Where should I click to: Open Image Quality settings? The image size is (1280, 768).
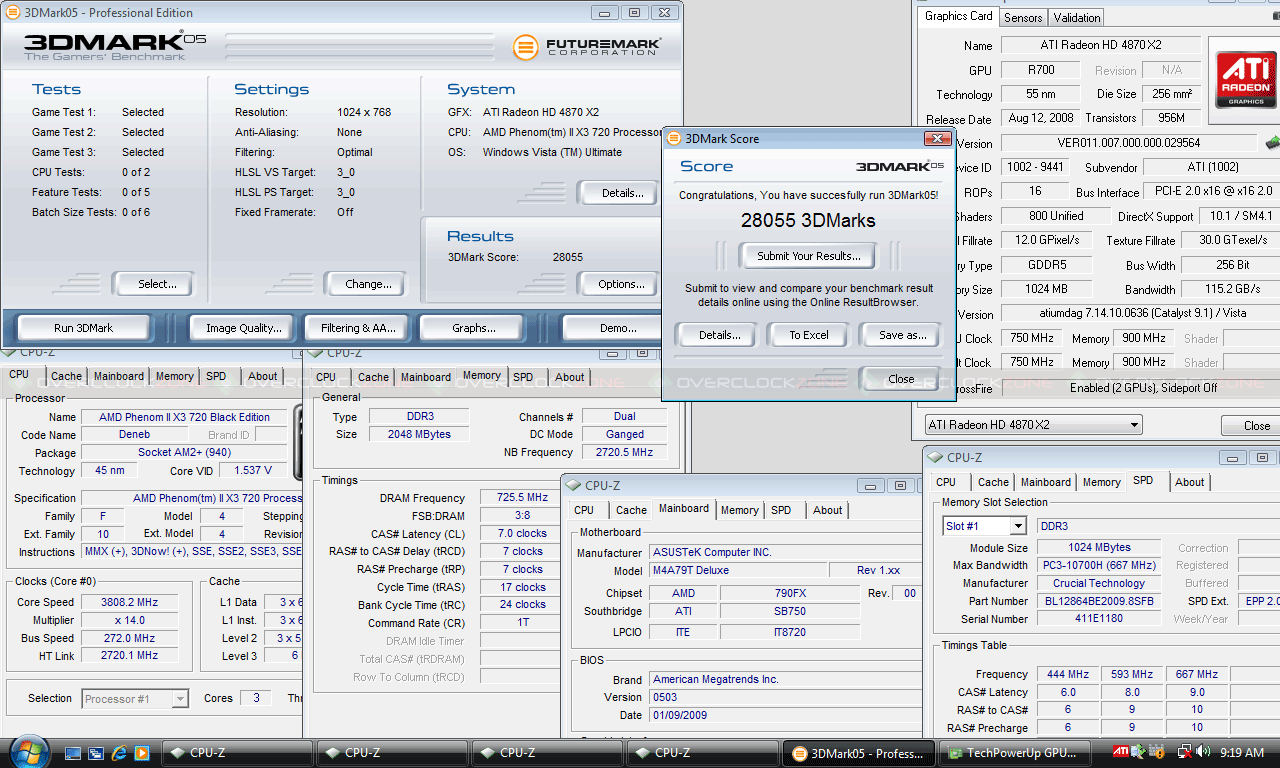point(244,328)
